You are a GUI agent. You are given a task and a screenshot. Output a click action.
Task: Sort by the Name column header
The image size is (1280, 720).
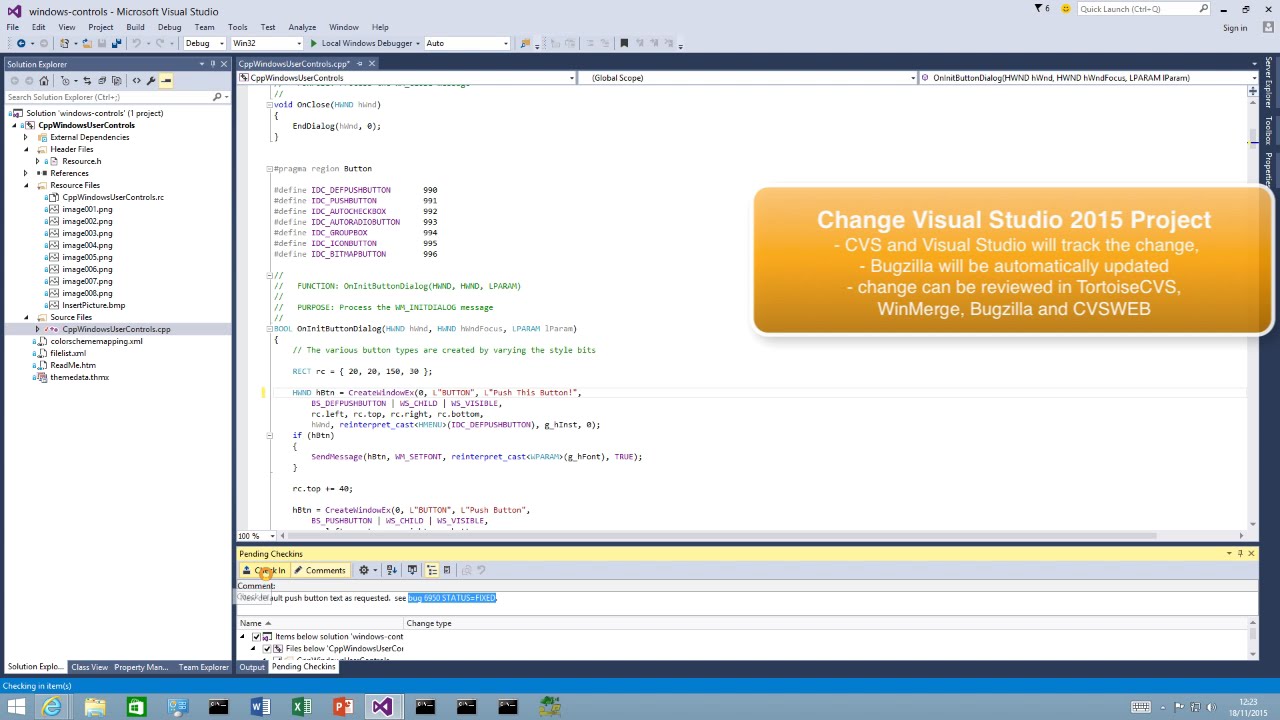[320, 623]
